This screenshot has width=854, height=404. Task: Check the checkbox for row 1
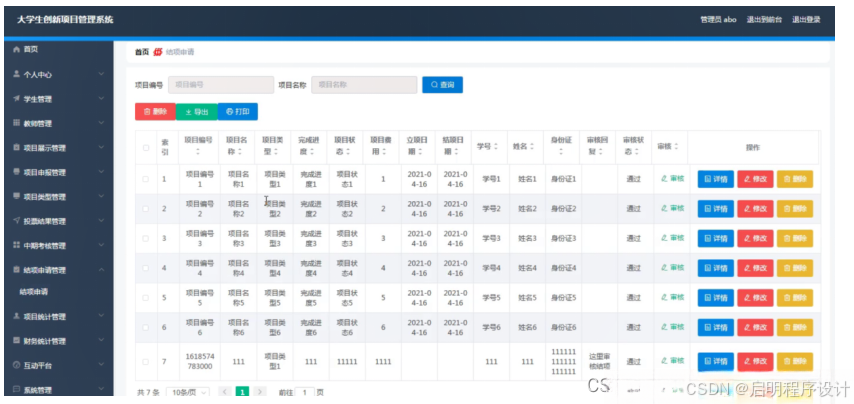(x=145, y=179)
